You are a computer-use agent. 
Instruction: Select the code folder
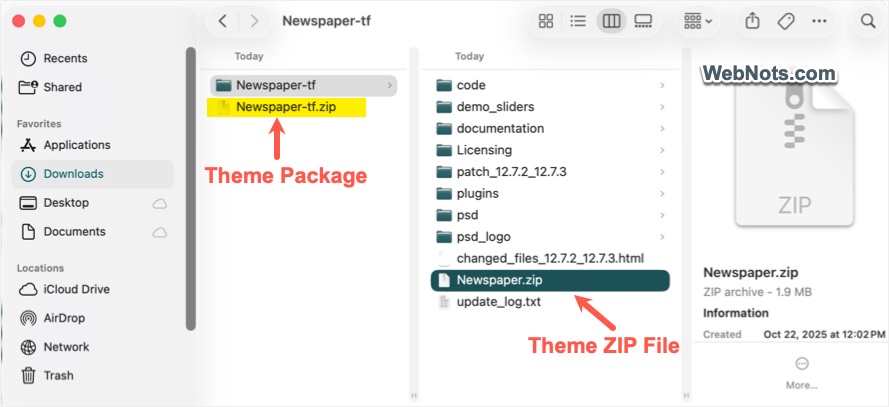551,86
